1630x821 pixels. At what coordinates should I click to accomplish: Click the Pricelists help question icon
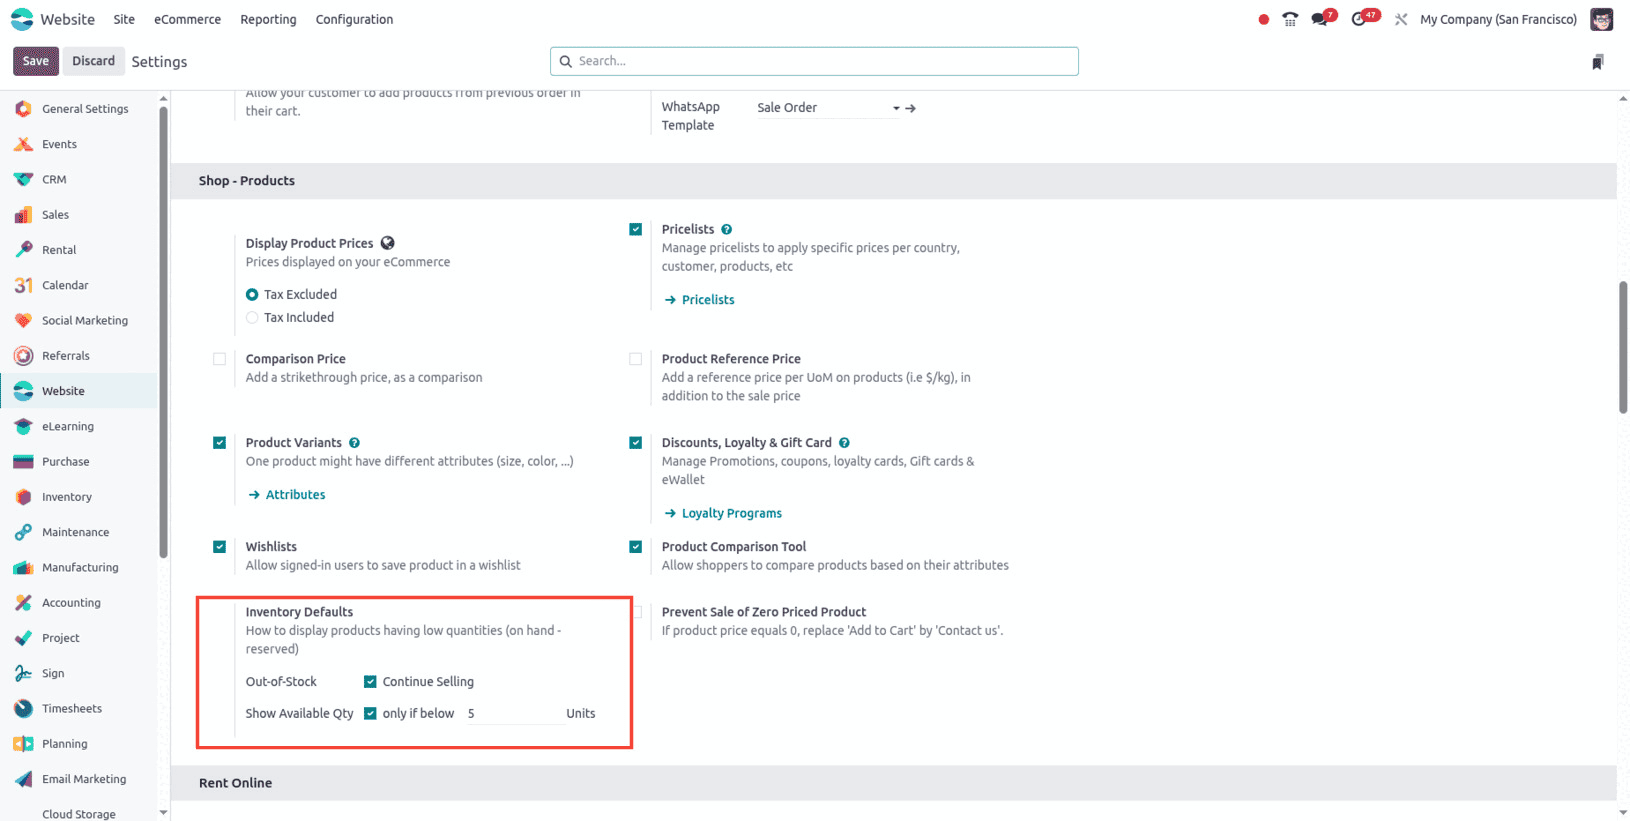[x=727, y=230]
